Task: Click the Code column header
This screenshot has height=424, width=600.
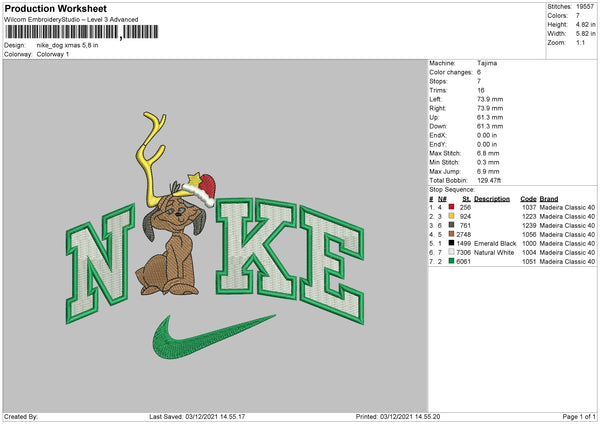Action: coord(528,199)
